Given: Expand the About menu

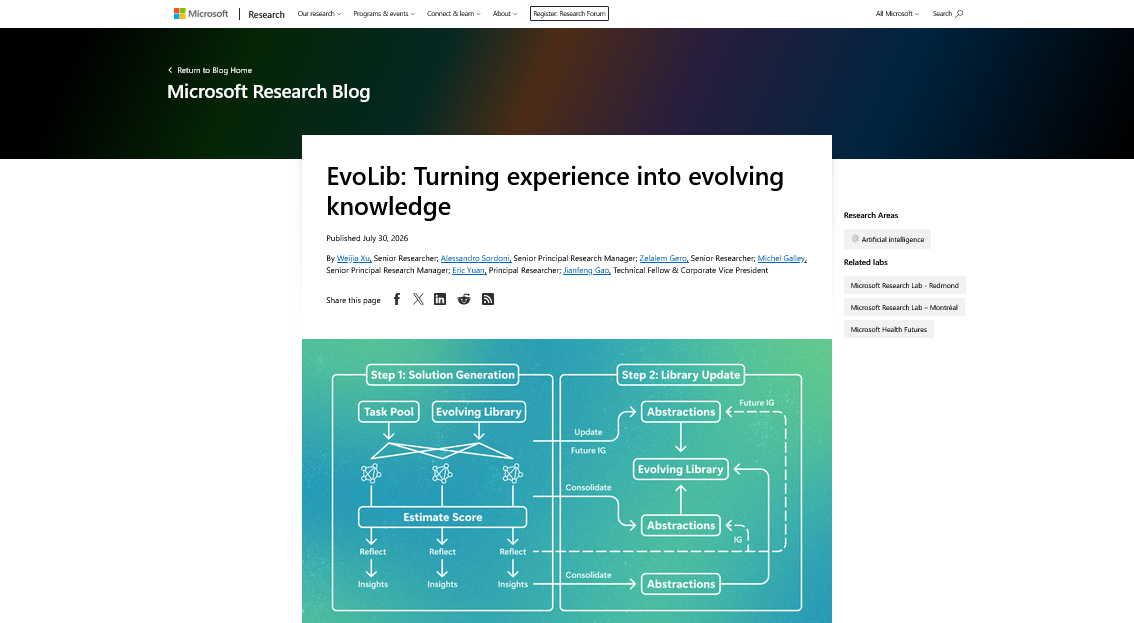Looking at the screenshot, I should click(505, 14).
